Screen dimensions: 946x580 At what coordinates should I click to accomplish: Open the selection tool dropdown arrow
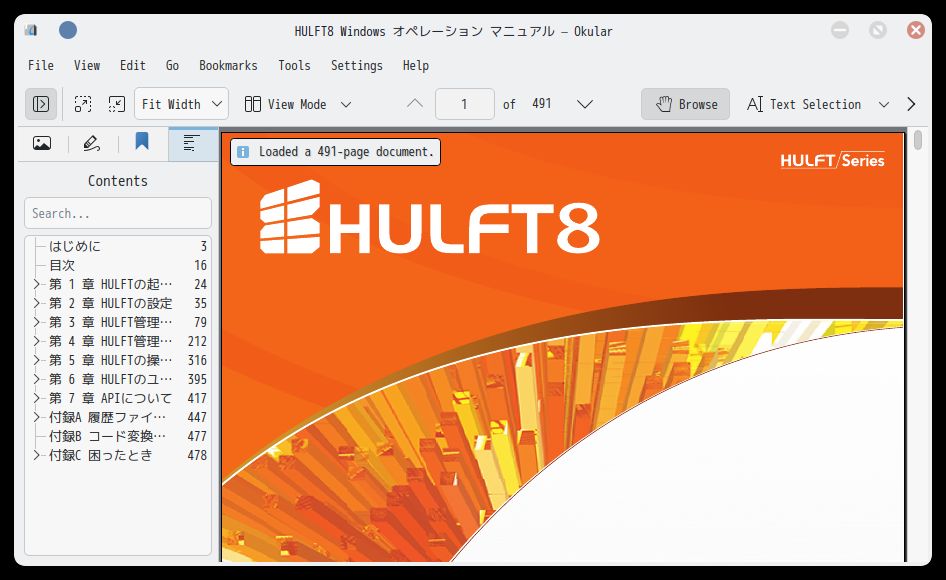pos(883,104)
